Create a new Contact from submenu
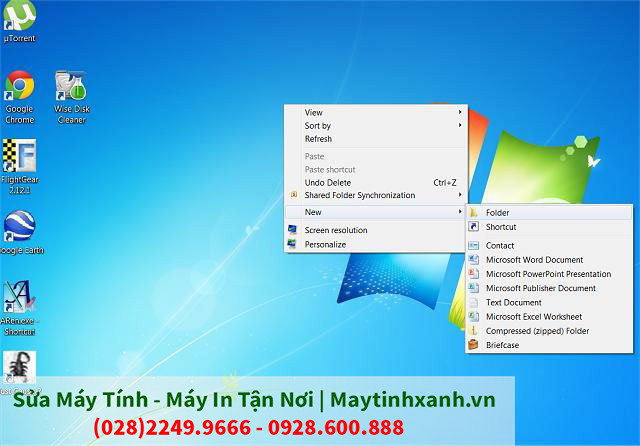The image size is (640, 446). coord(549,245)
